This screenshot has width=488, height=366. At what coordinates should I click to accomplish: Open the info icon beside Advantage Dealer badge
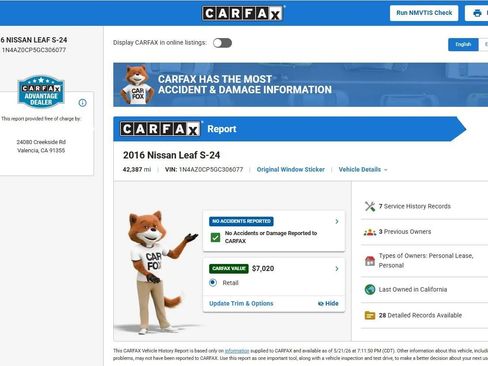82,103
